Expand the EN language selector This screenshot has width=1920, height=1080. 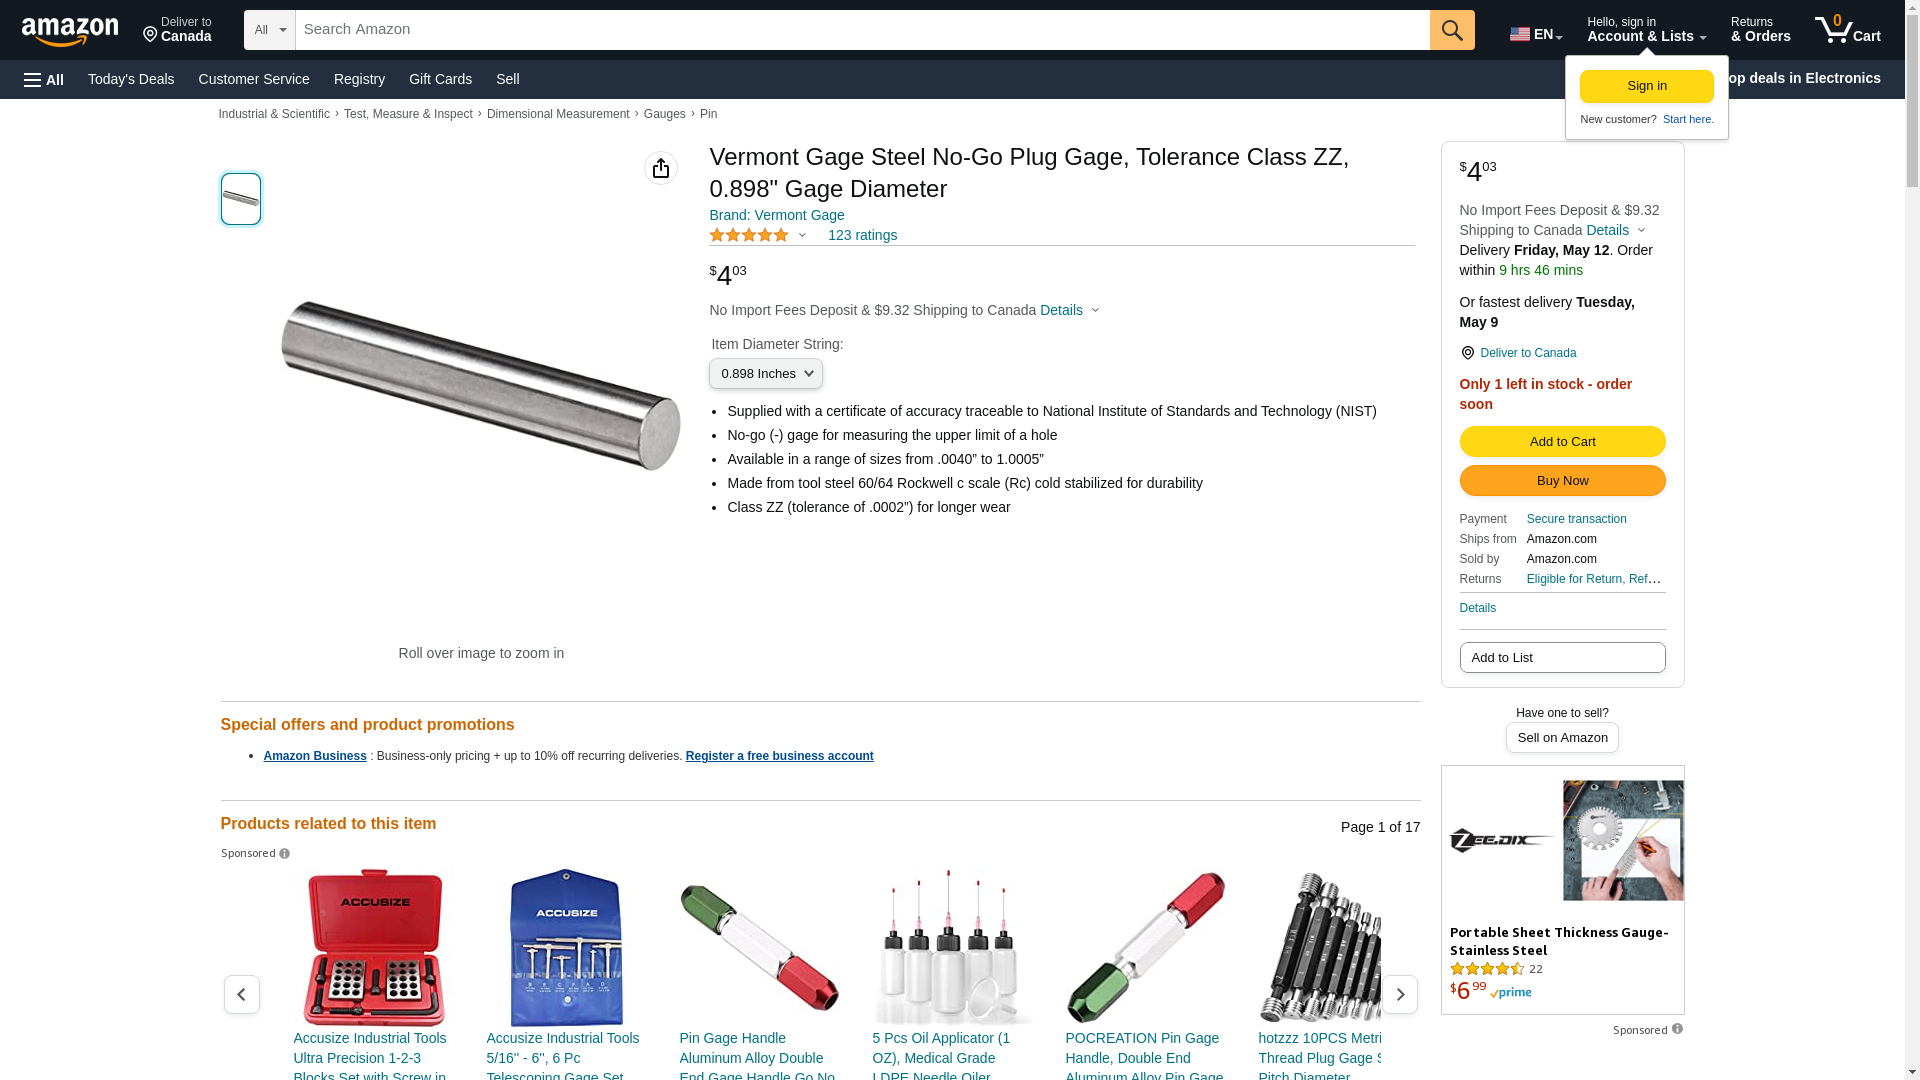pos(1536,34)
